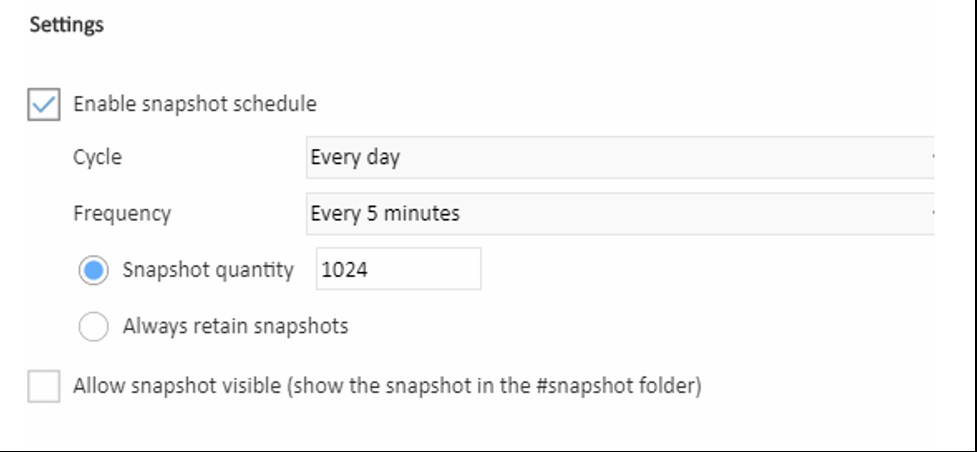
Task: Click the "Frequency" field label
Action: click(121, 213)
